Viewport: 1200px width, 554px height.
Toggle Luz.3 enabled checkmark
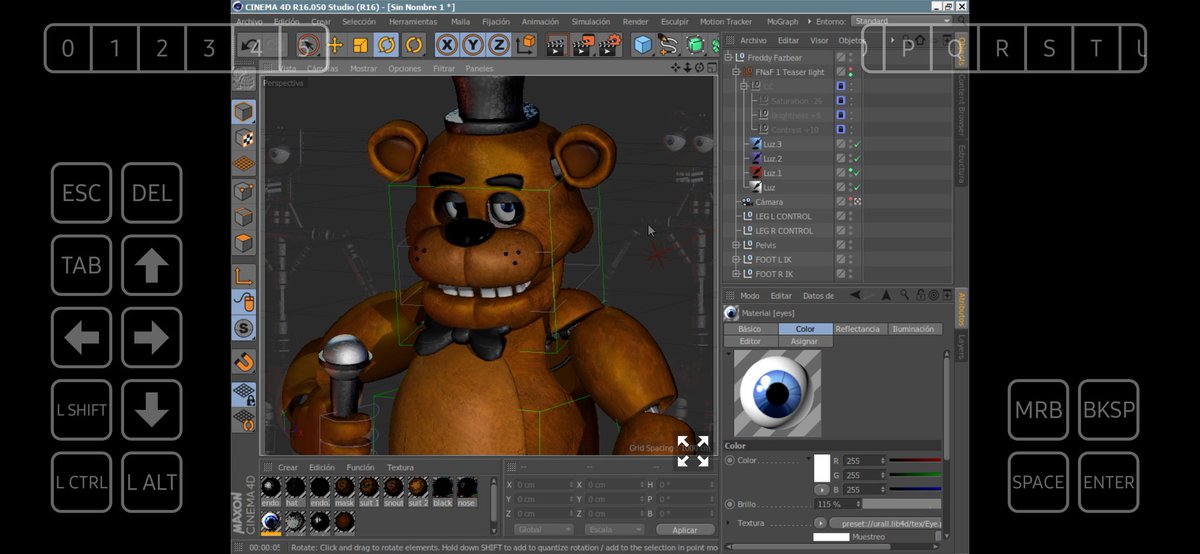pos(858,145)
